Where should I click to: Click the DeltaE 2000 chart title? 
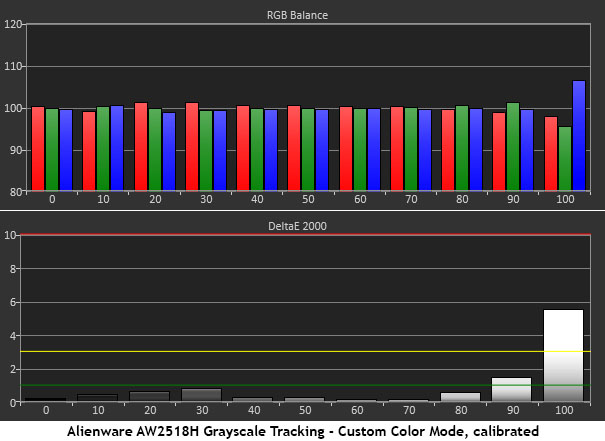tap(297, 226)
